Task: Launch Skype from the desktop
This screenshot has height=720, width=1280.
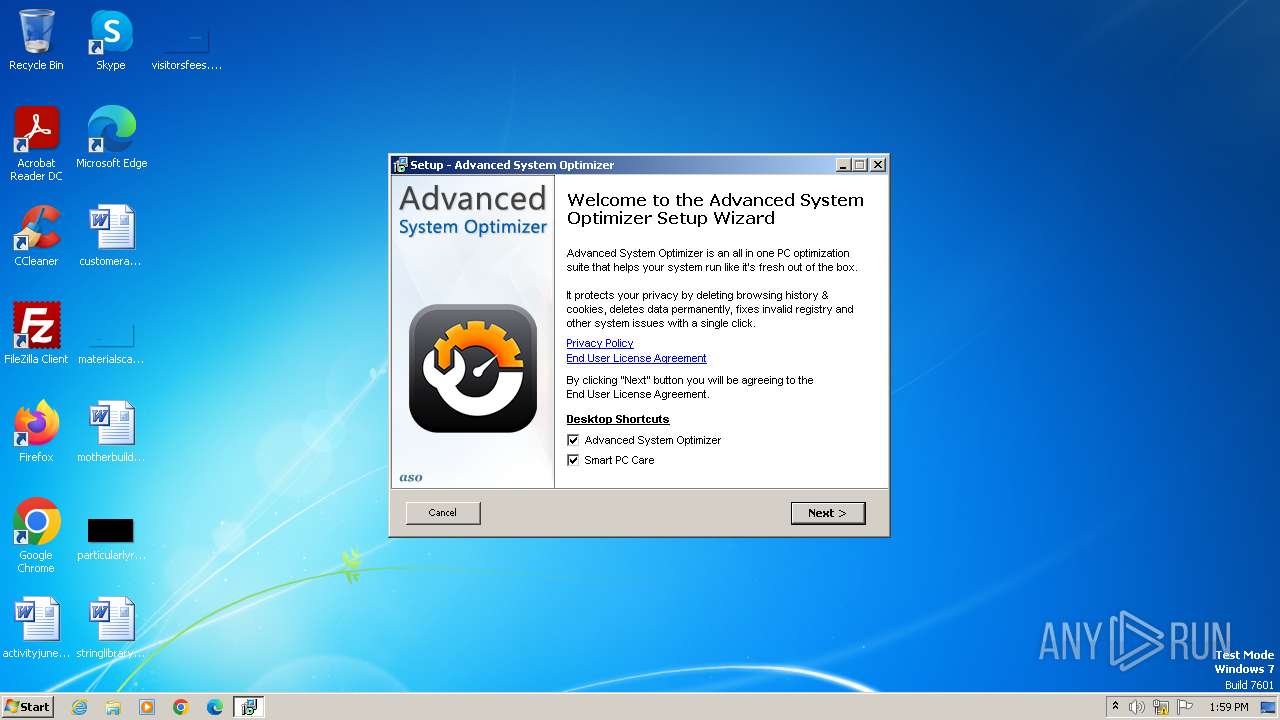Action: [111, 40]
